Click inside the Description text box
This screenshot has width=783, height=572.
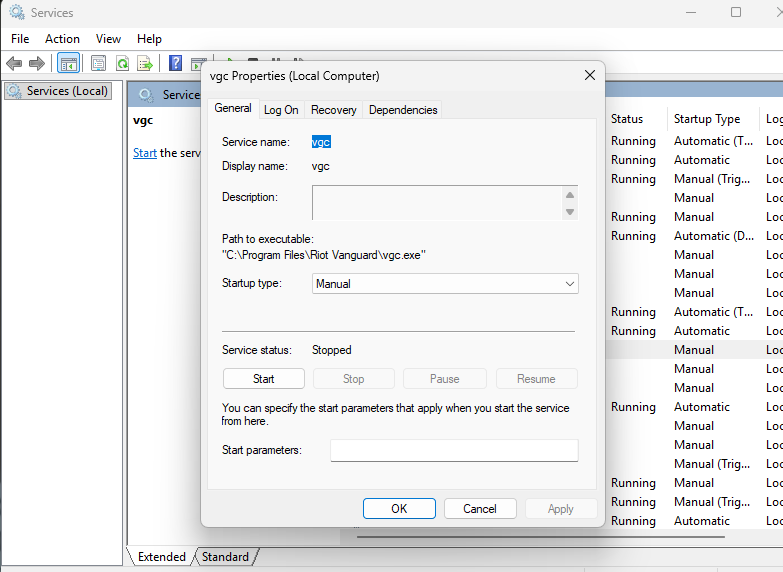pyautogui.click(x=437, y=203)
